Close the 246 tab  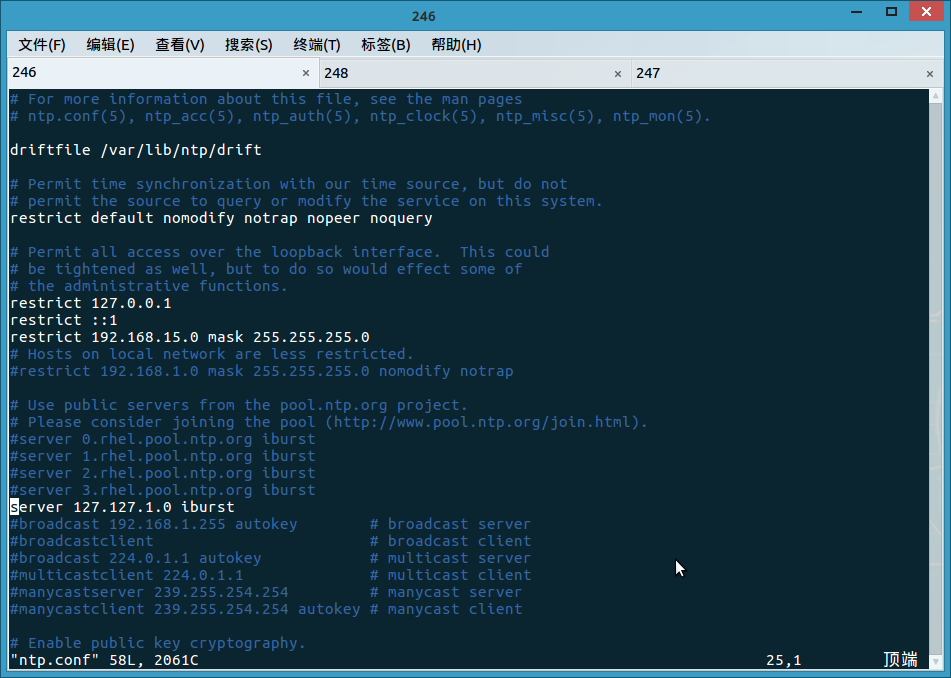(306, 73)
